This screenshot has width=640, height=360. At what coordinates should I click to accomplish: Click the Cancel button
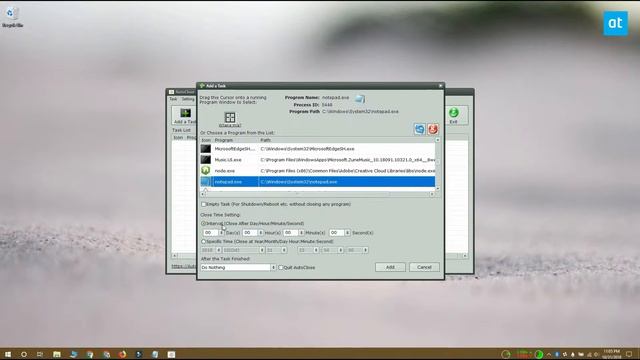[424, 267]
